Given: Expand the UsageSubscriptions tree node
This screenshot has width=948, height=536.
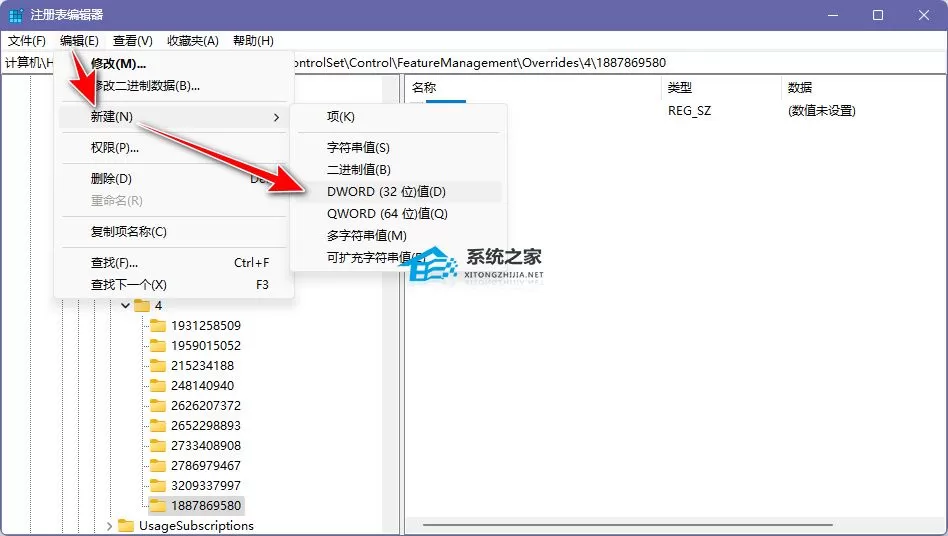Looking at the screenshot, I should [109, 526].
